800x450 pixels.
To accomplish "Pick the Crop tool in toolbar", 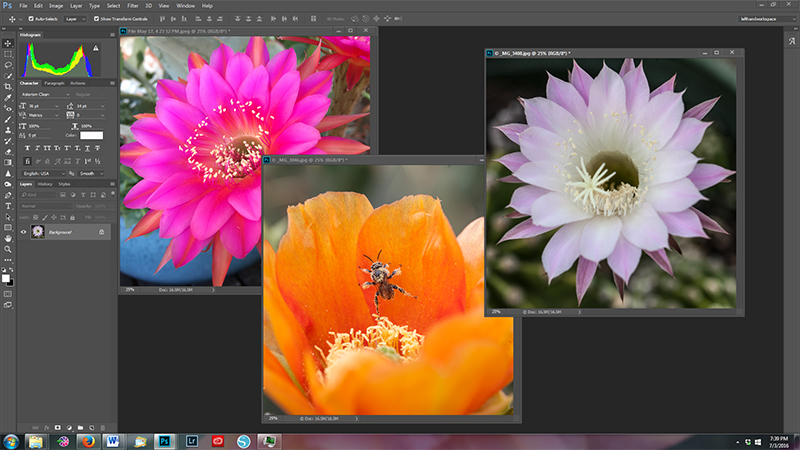I will pyautogui.click(x=8, y=86).
